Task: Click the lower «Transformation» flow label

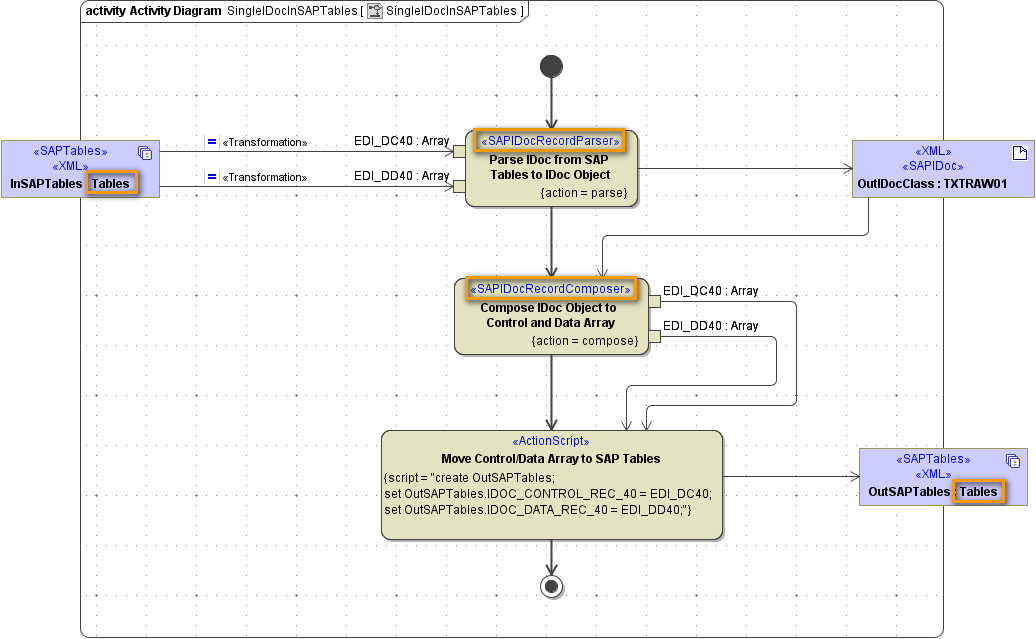Action: (264, 177)
